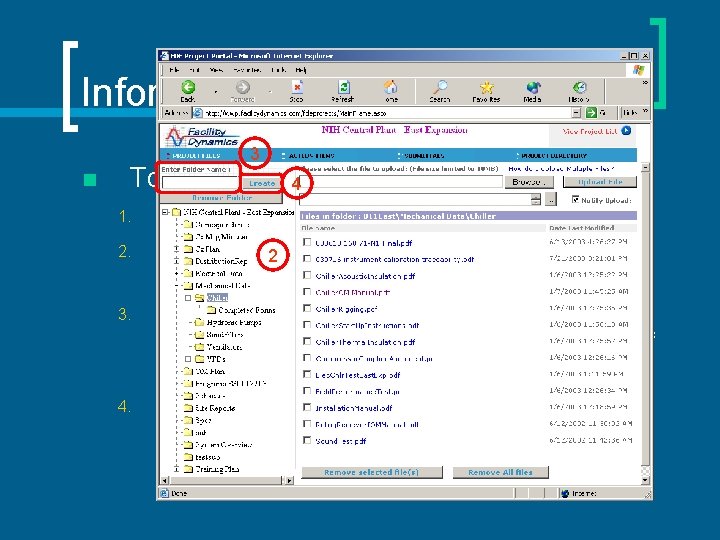Toggle expander box beside Chiller folder

pyautogui.click(x=188, y=298)
